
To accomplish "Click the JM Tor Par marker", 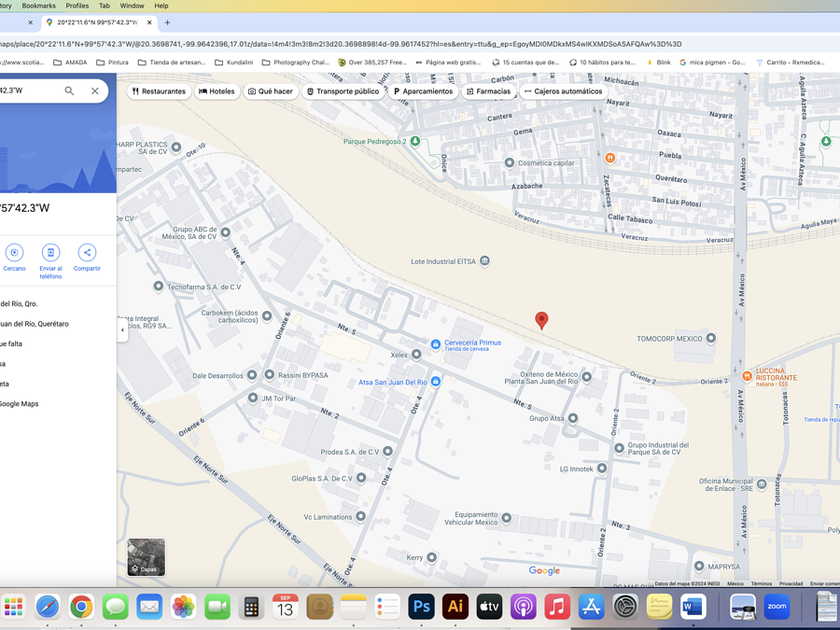I will click(253, 398).
